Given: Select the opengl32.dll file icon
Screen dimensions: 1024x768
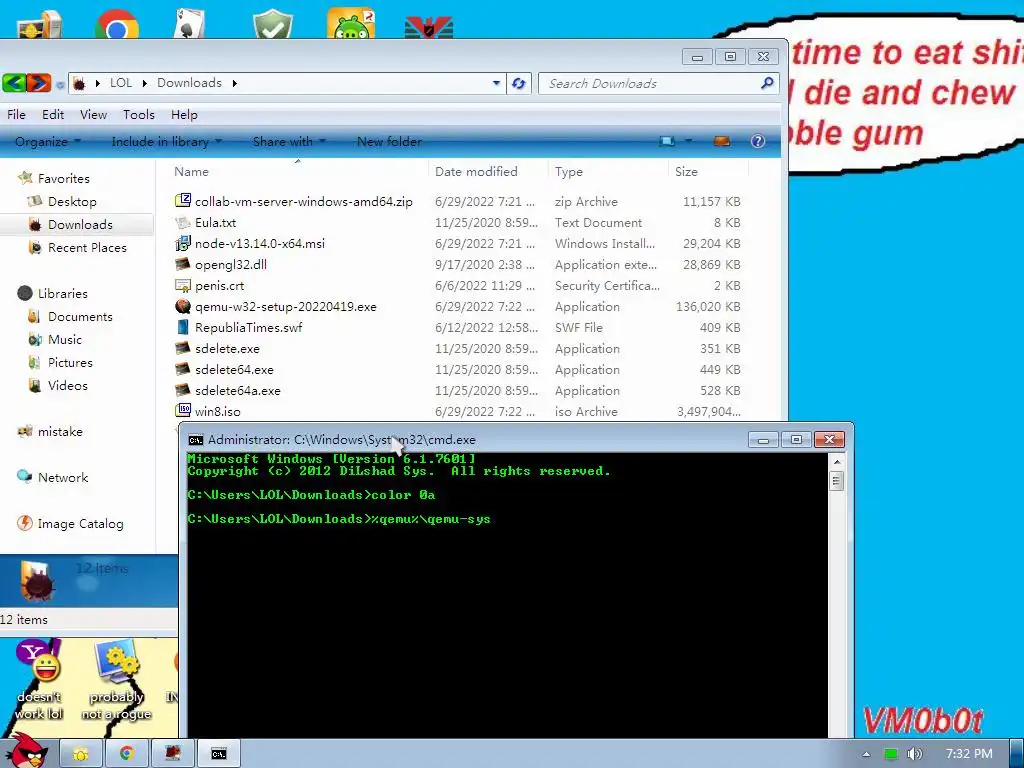Looking at the screenshot, I should 183,264.
